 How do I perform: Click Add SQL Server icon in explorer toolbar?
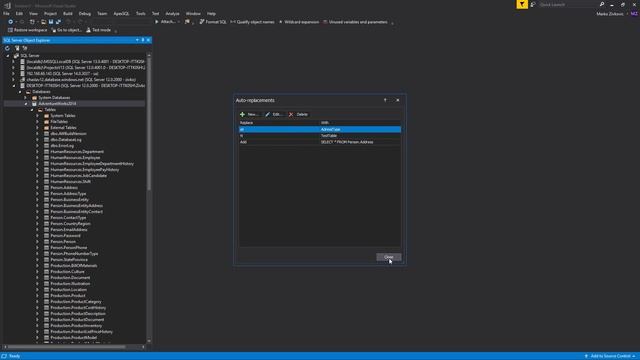click(x=17, y=48)
